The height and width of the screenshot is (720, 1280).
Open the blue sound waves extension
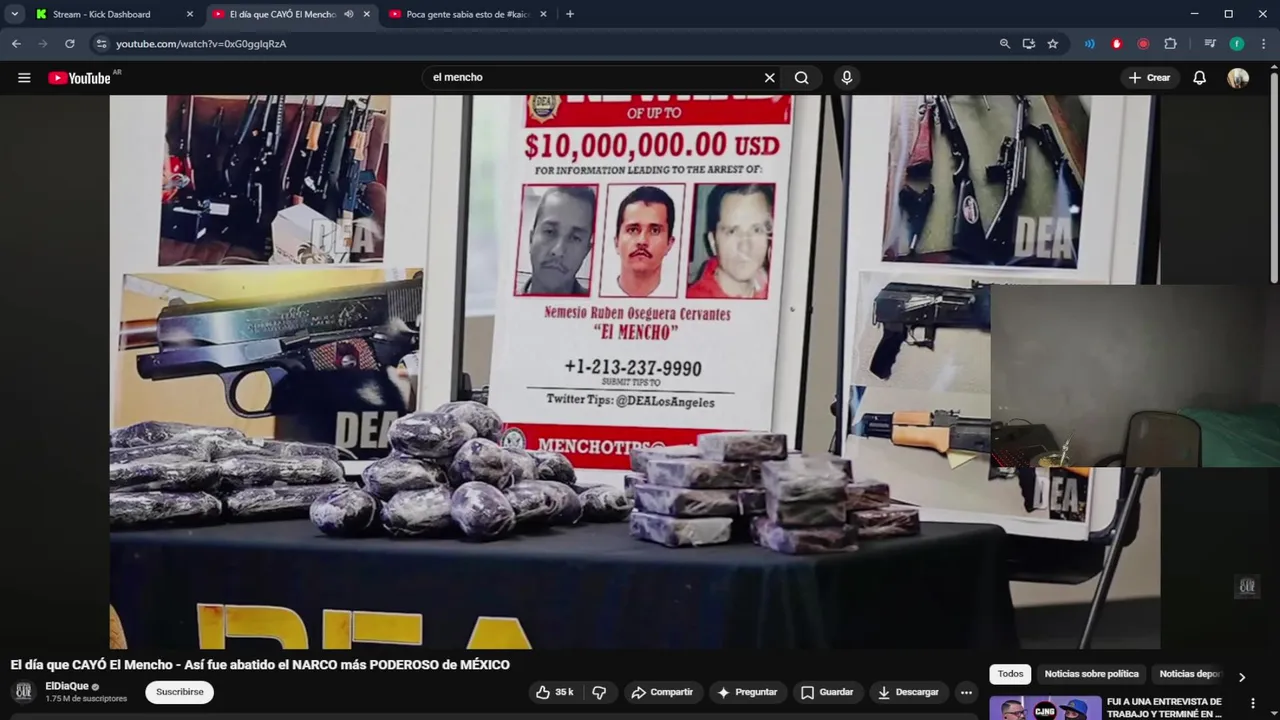click(x=1090, y=44)
